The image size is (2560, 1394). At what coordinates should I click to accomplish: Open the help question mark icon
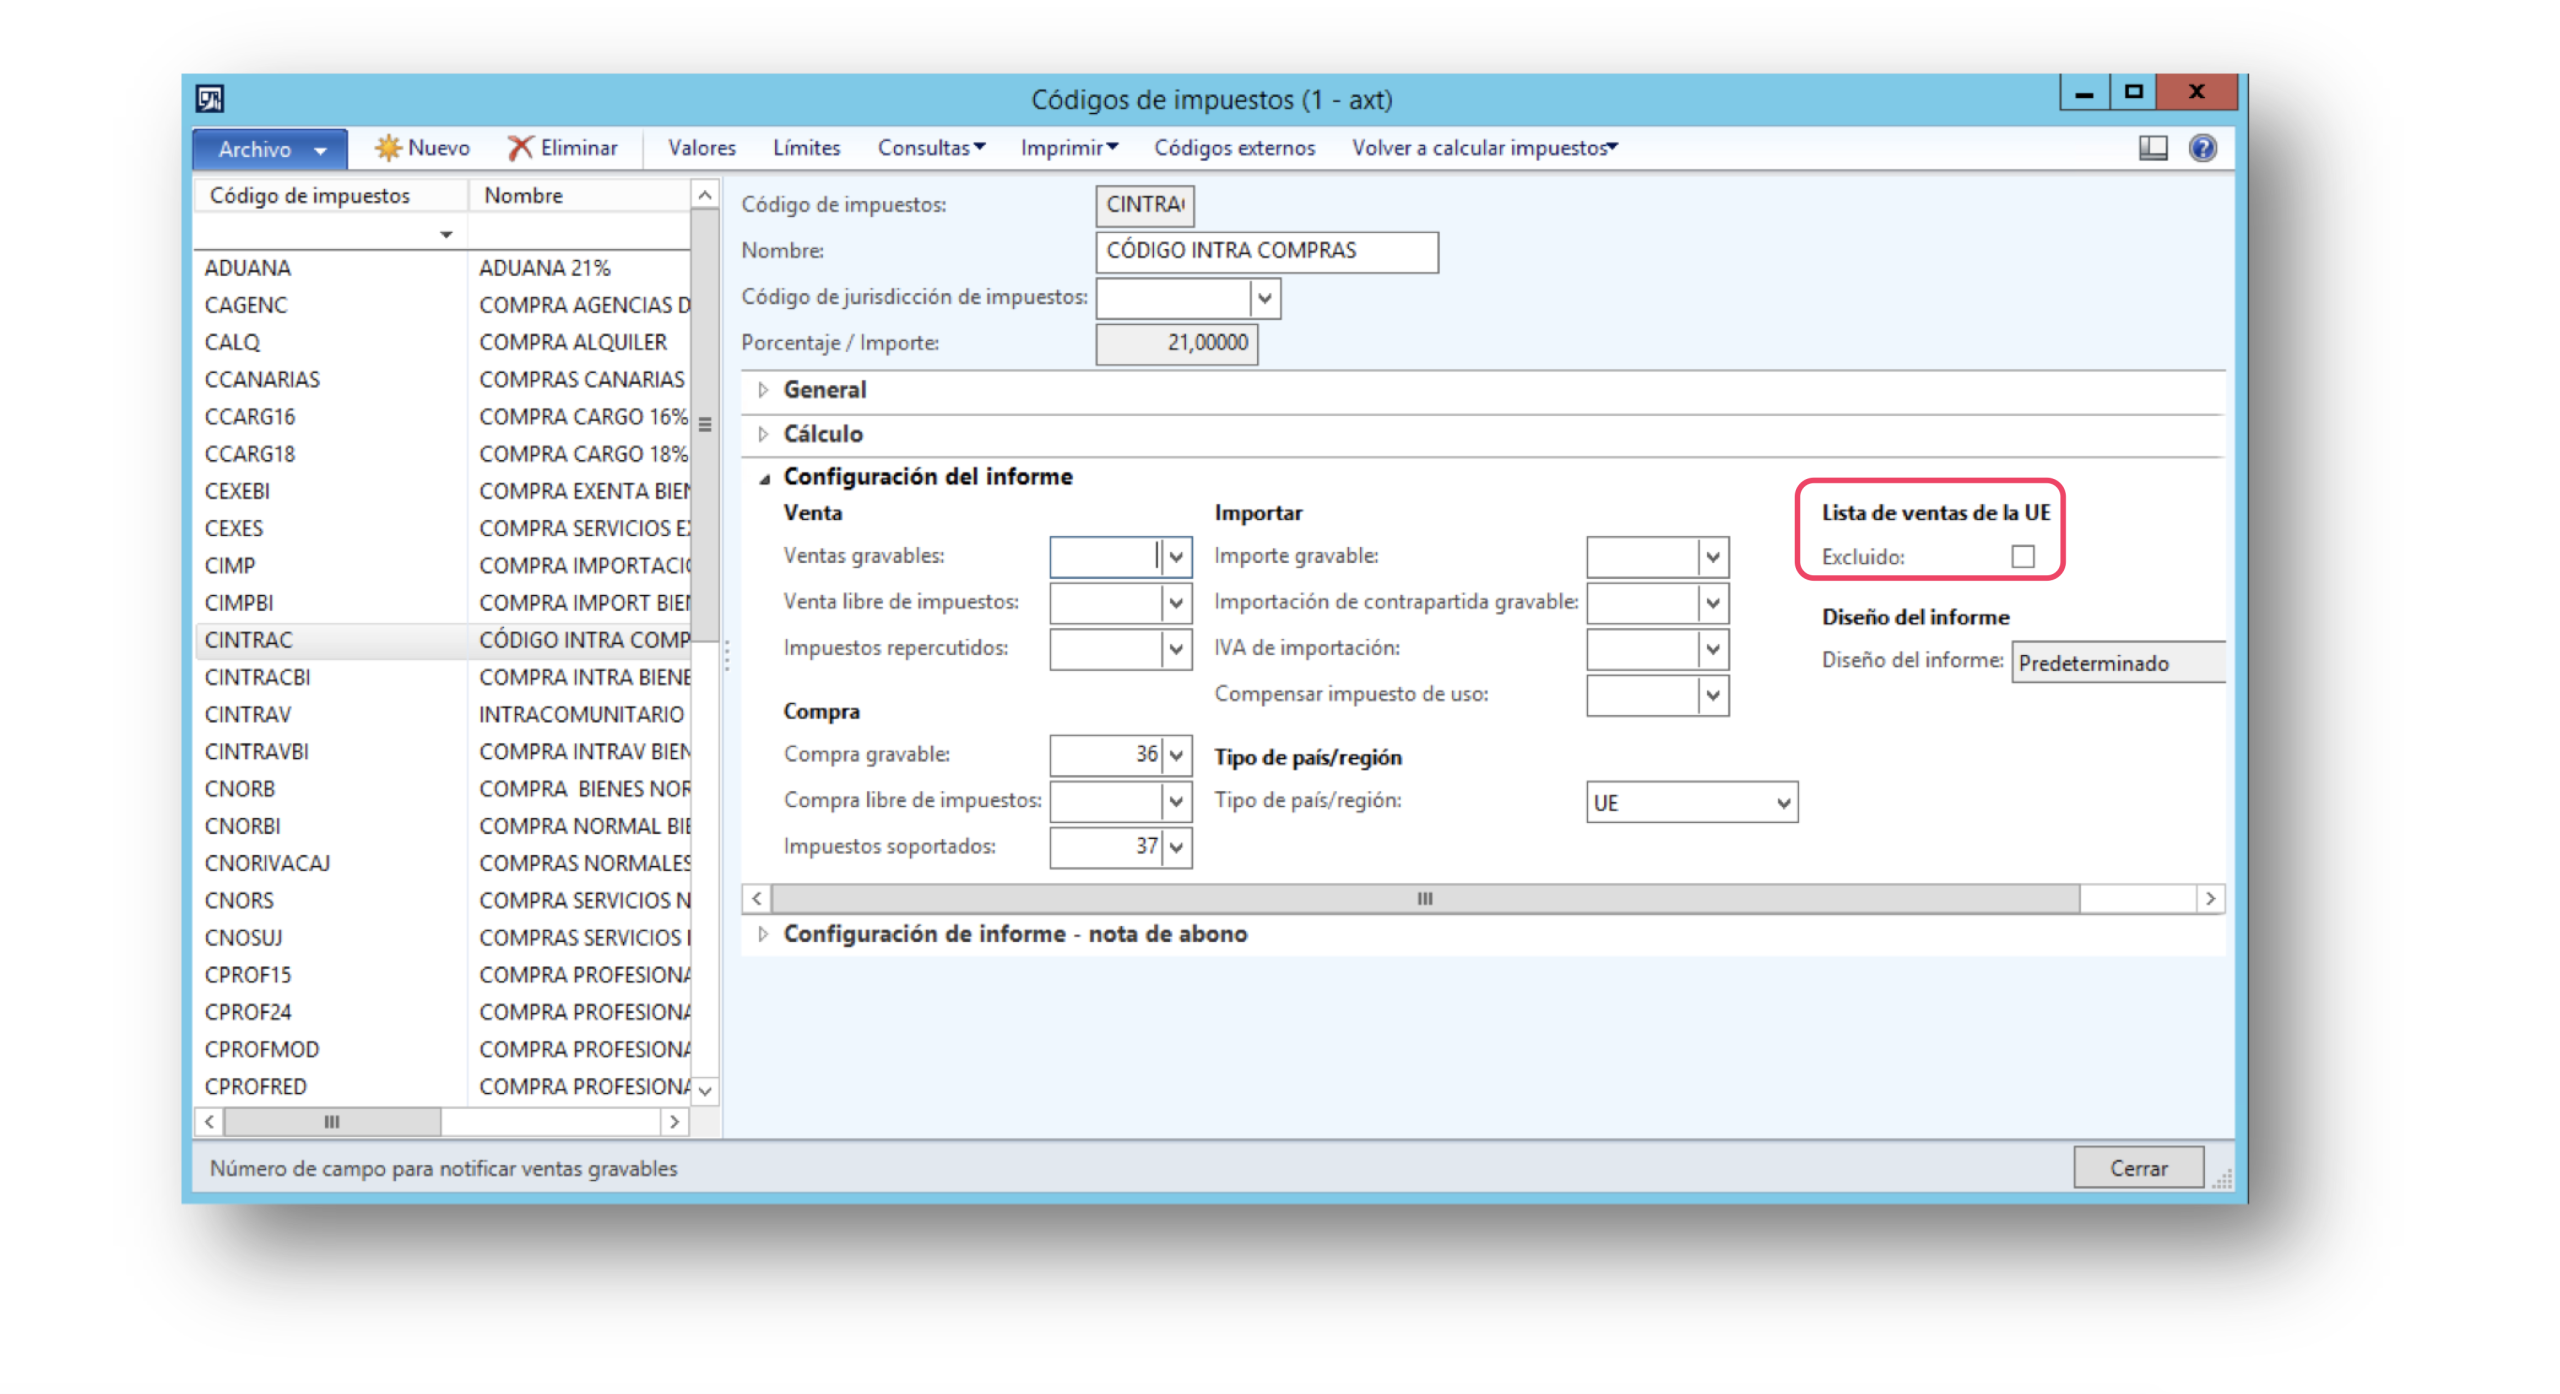[x=2201, y=148]
